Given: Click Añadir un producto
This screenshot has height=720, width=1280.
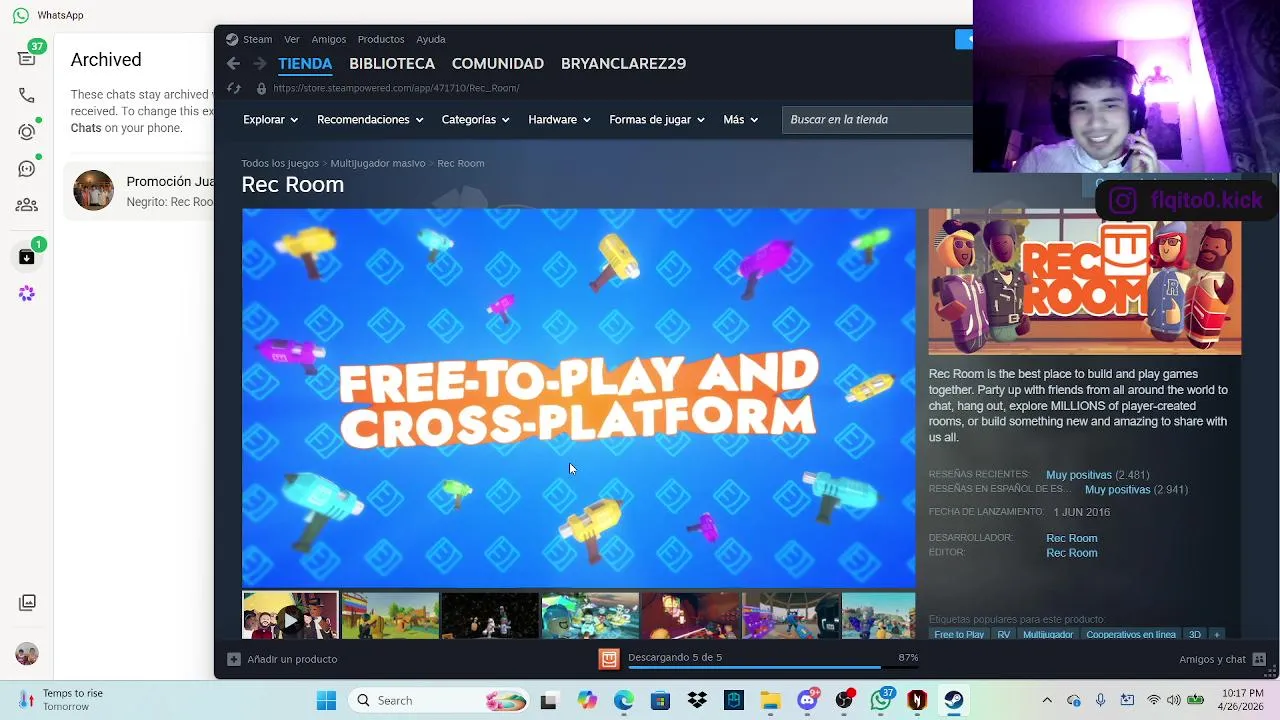Looking at the screenshot, I should click(x=282, y=659).
